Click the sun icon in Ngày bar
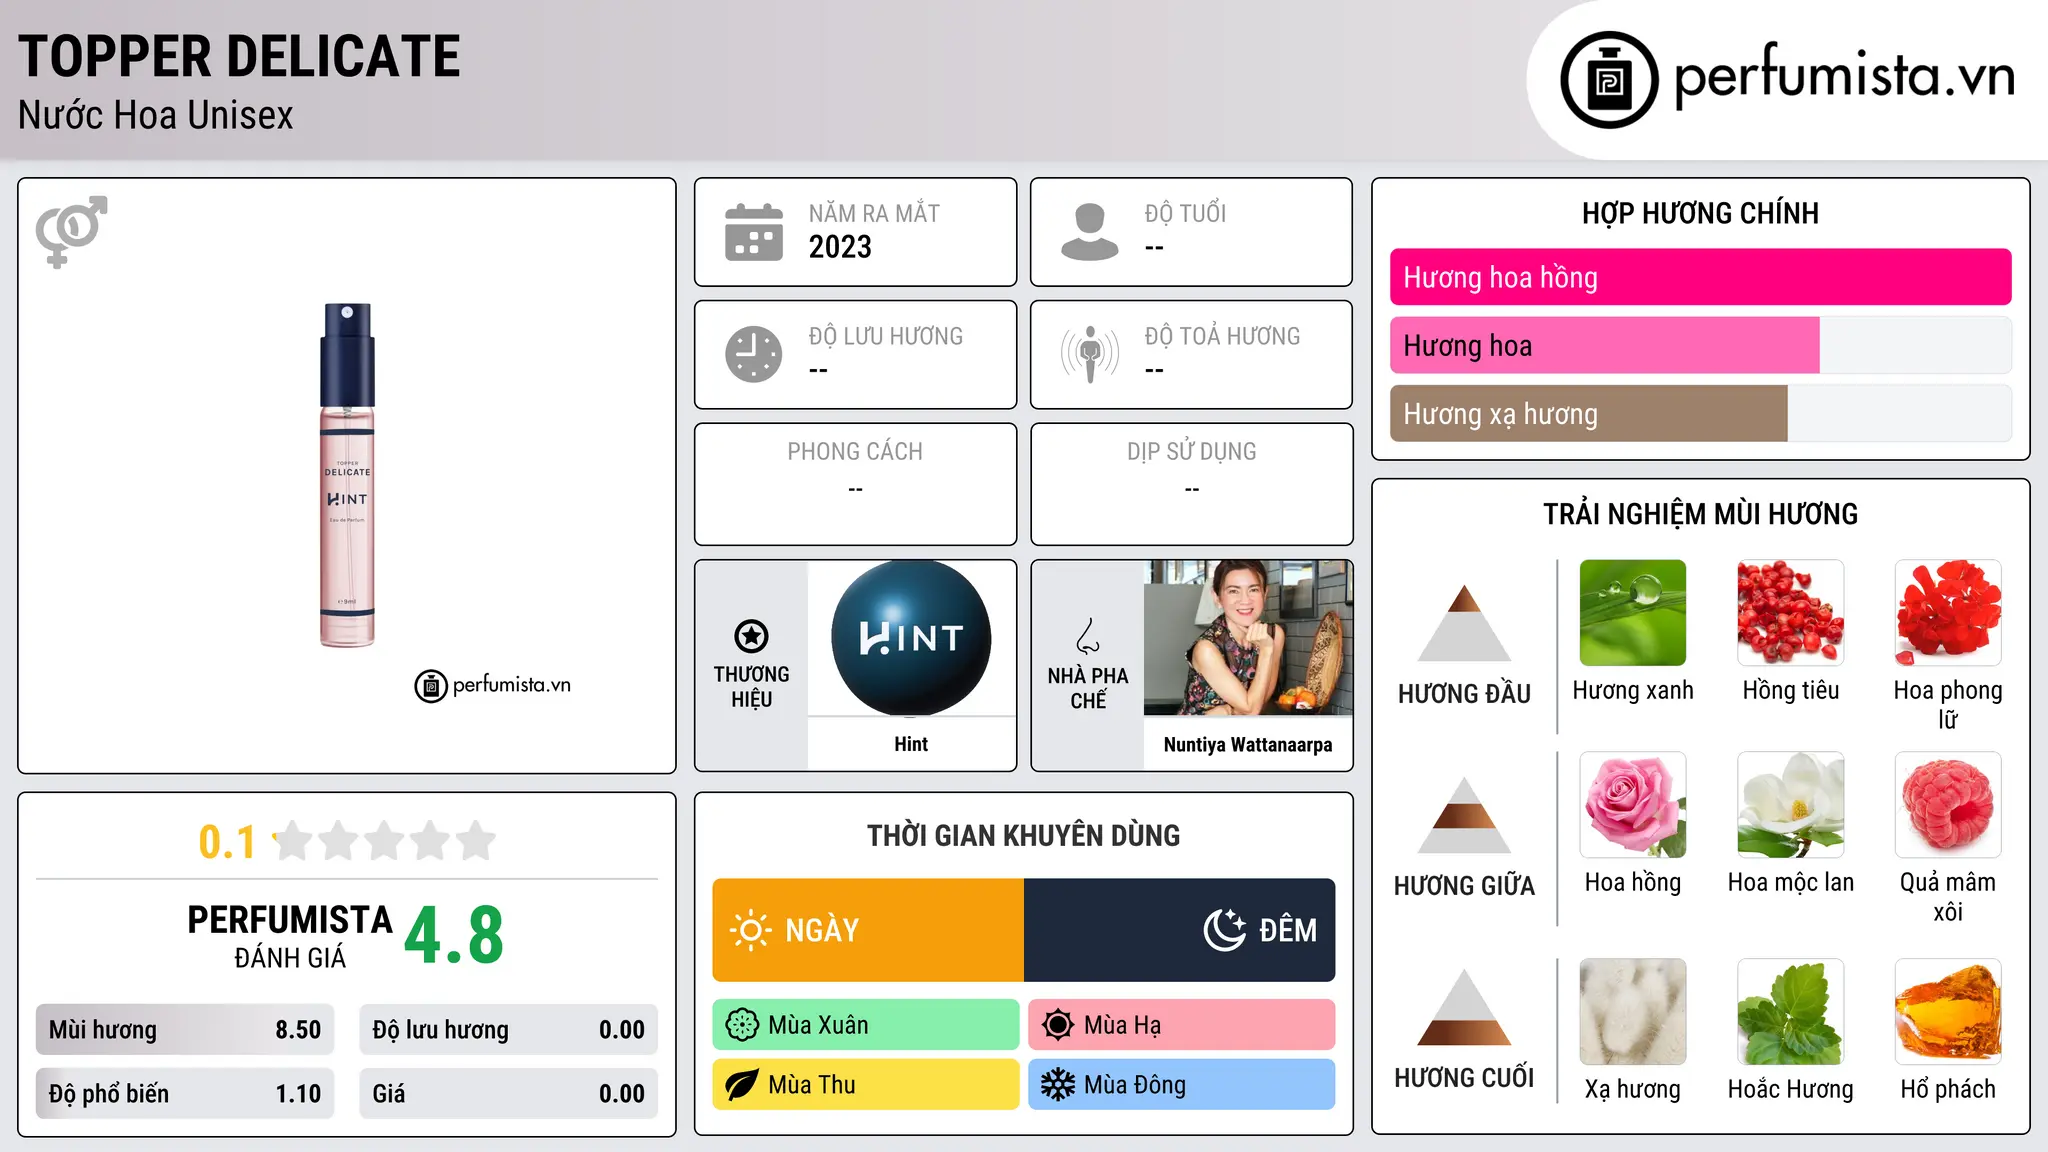Viewport: 2048px width, 1152px height. 750,930
